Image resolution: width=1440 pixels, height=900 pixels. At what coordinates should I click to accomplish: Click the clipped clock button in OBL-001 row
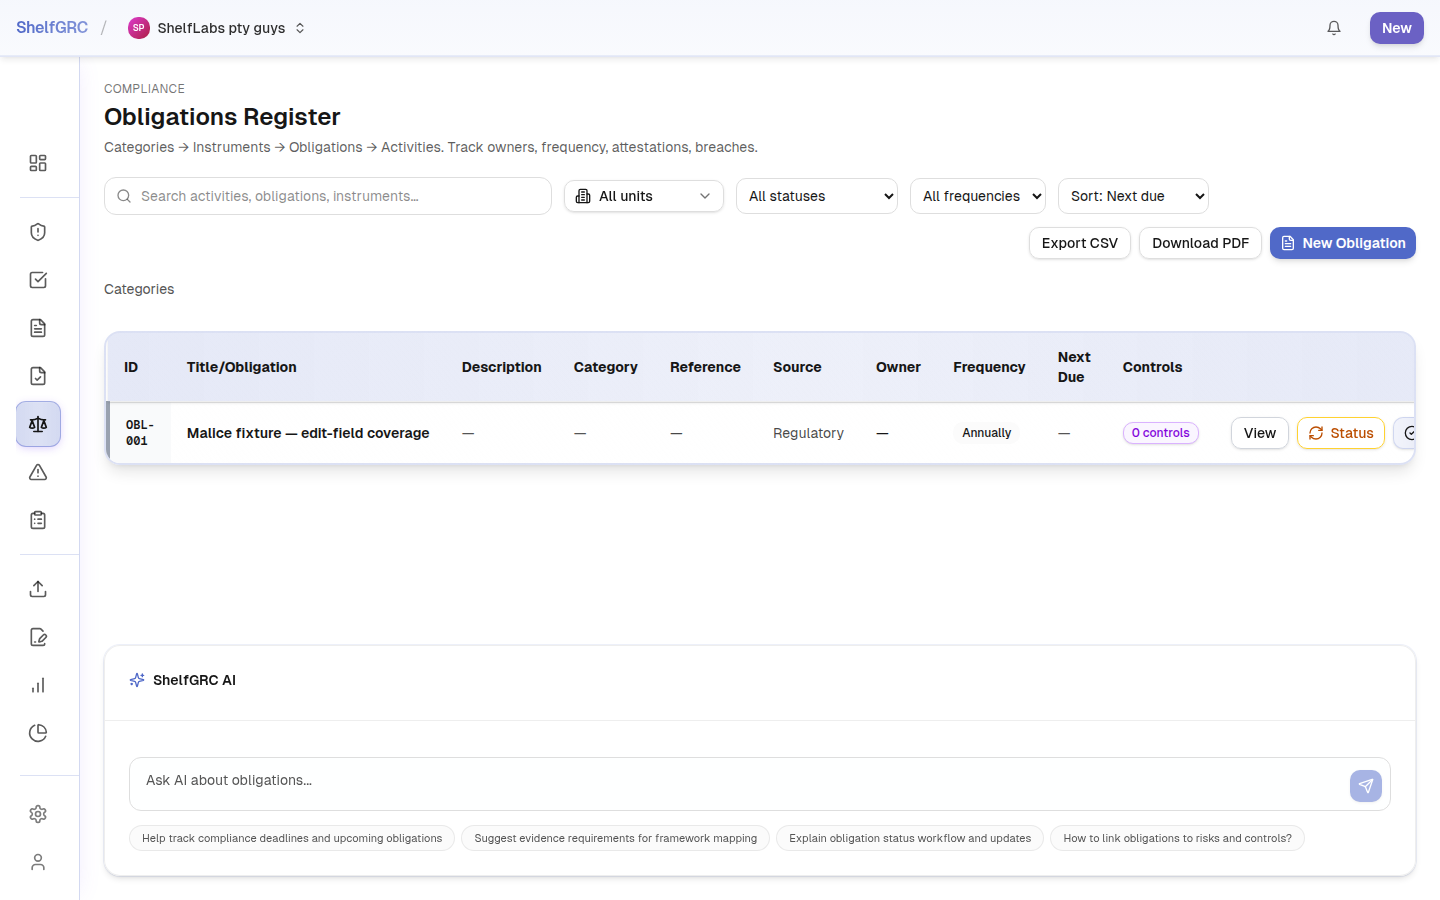(x=1405, y=433)
